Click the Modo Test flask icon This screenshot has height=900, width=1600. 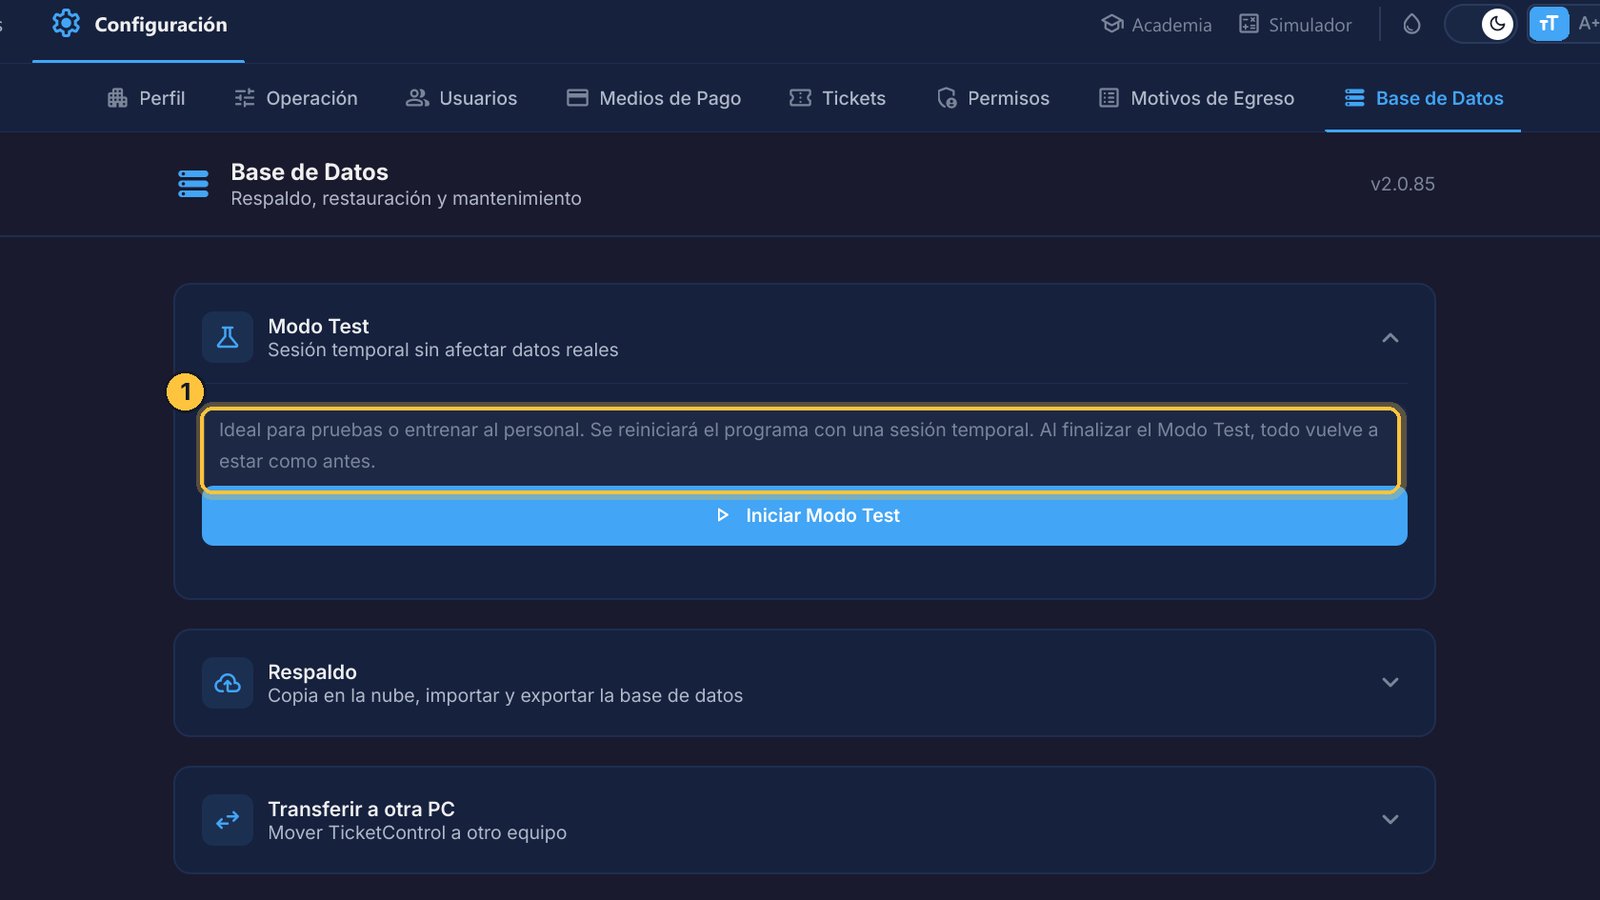coord(228,337)
